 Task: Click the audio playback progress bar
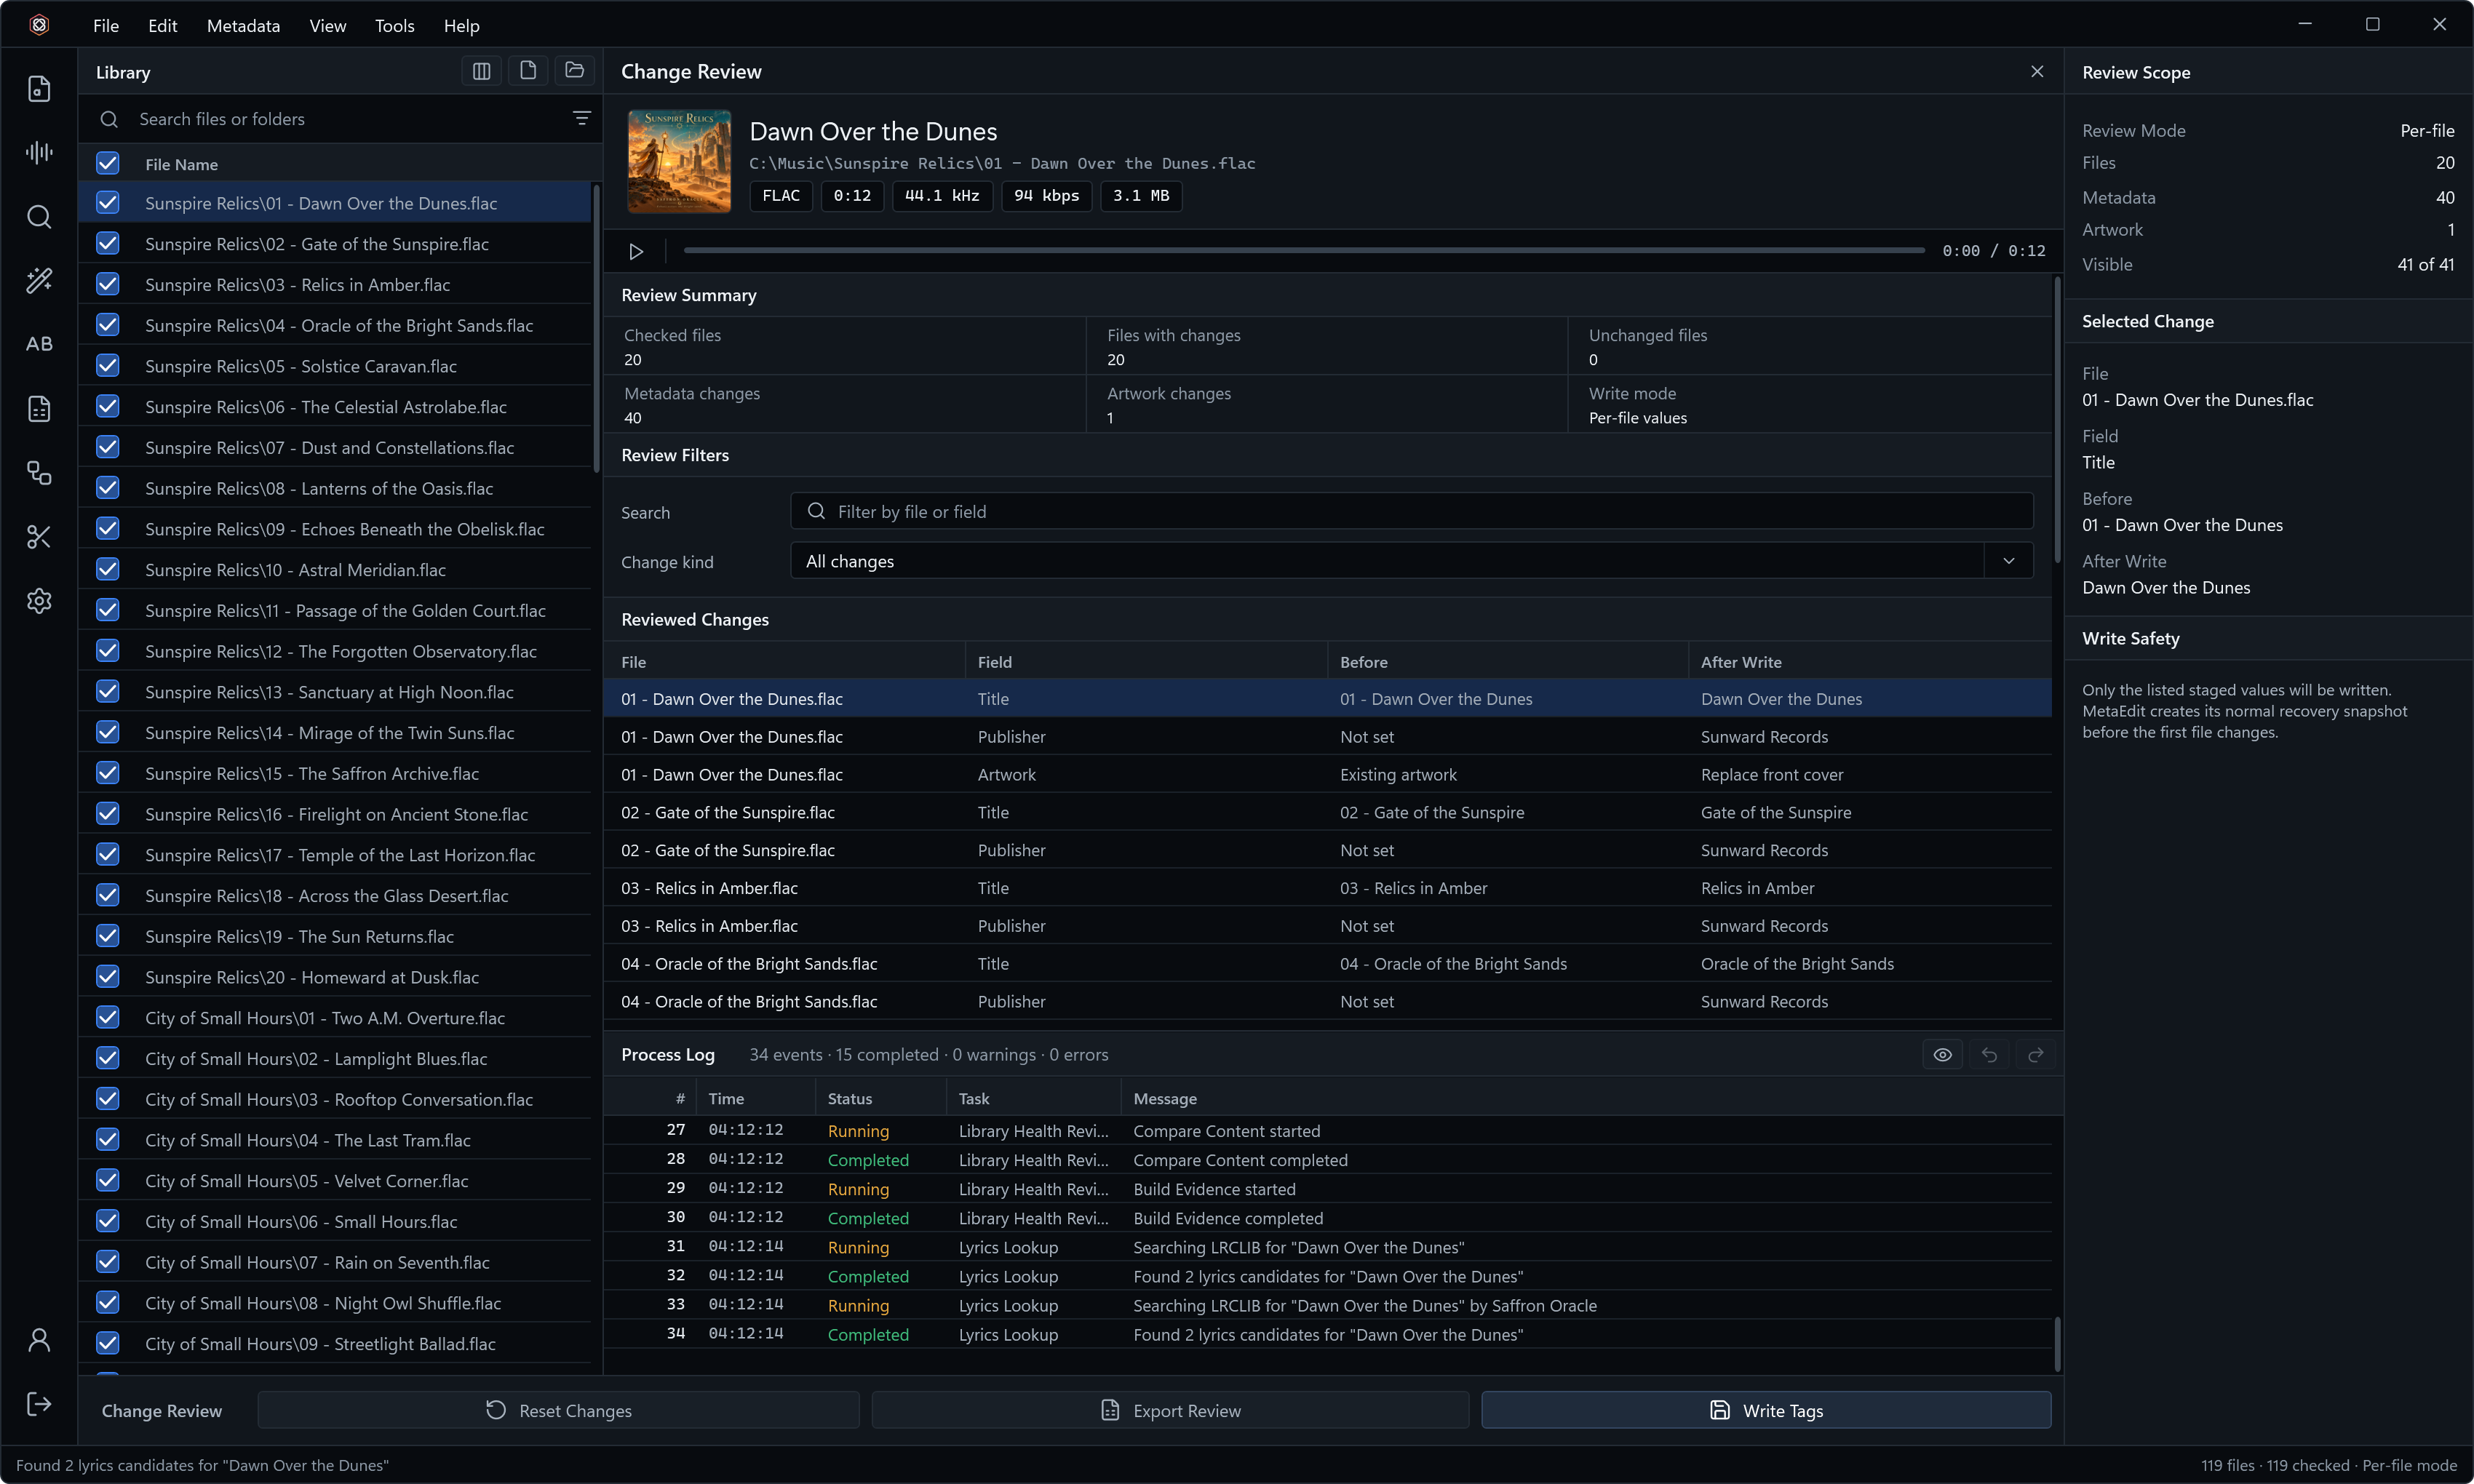pyautogui.click(x=1304, y=250)
